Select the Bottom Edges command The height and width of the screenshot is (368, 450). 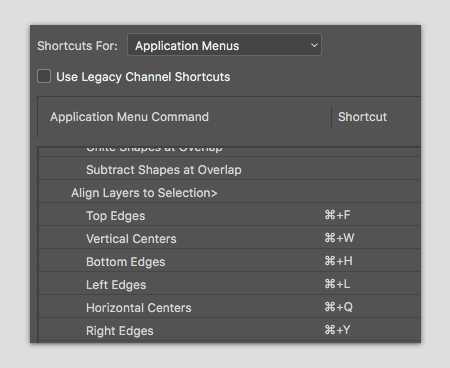[x=126, y=262]
